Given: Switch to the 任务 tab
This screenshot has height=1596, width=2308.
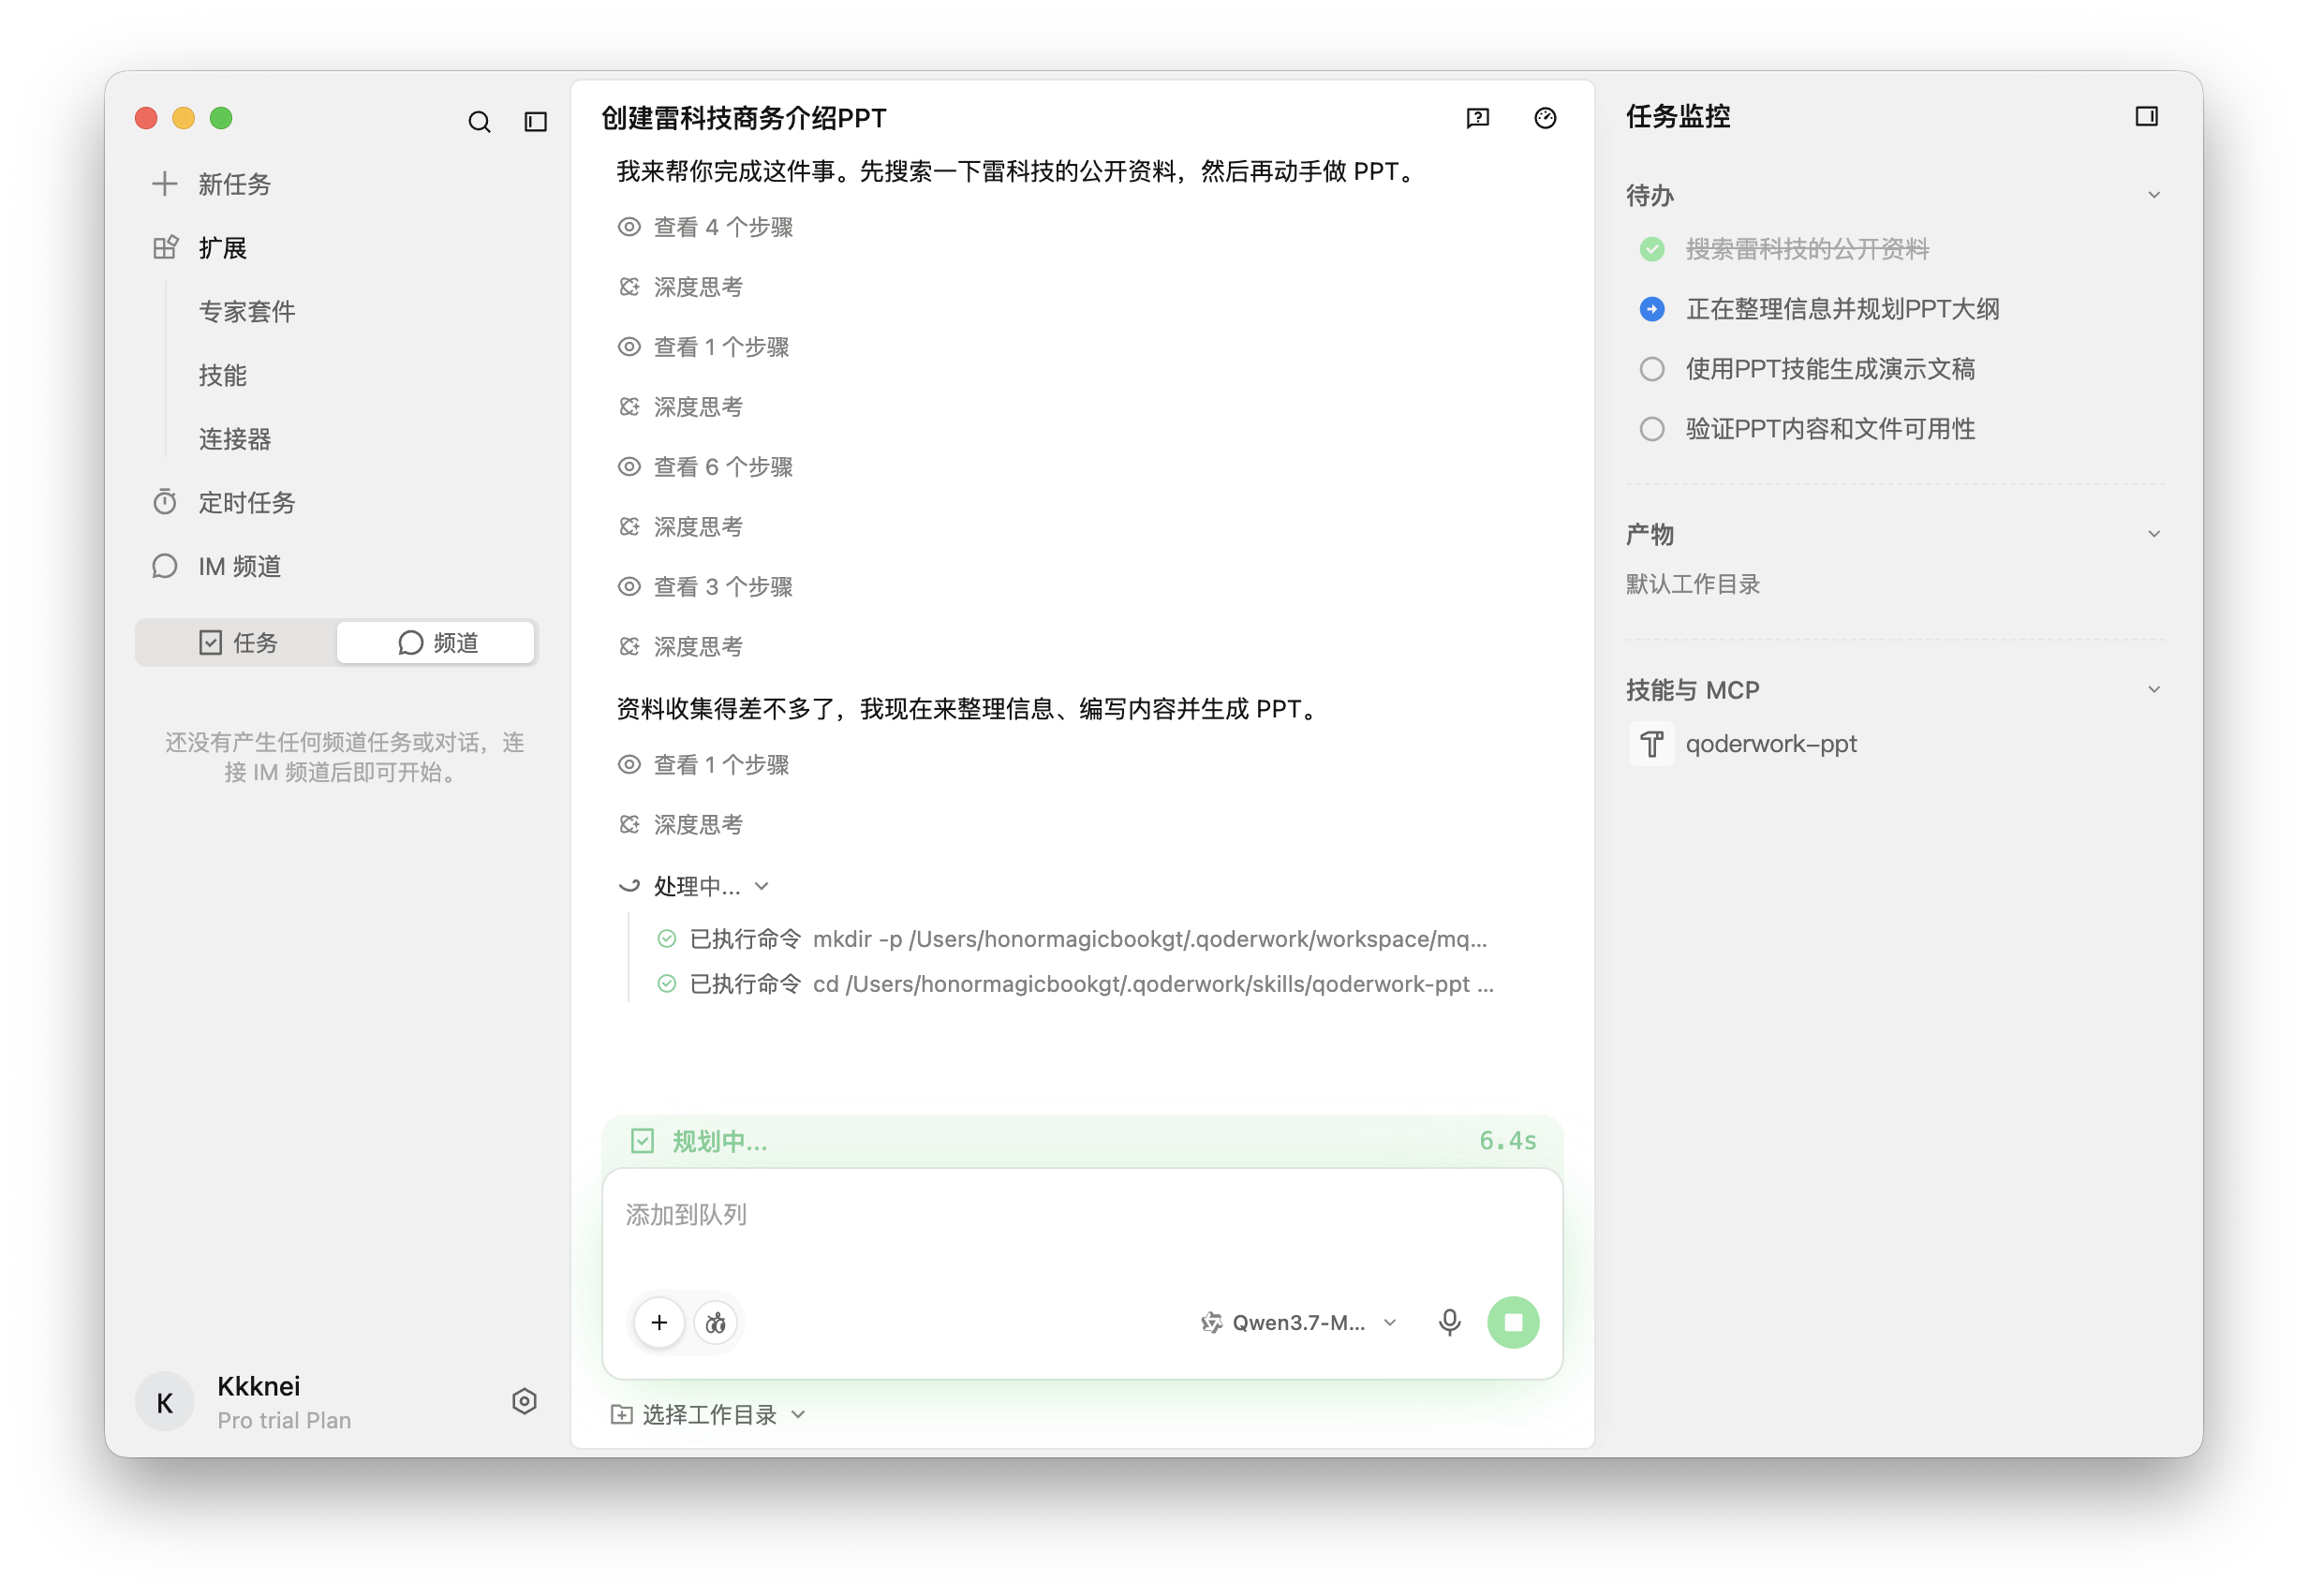Looking at the screenshot, I should pyautogui.click(x=237, y=642).
